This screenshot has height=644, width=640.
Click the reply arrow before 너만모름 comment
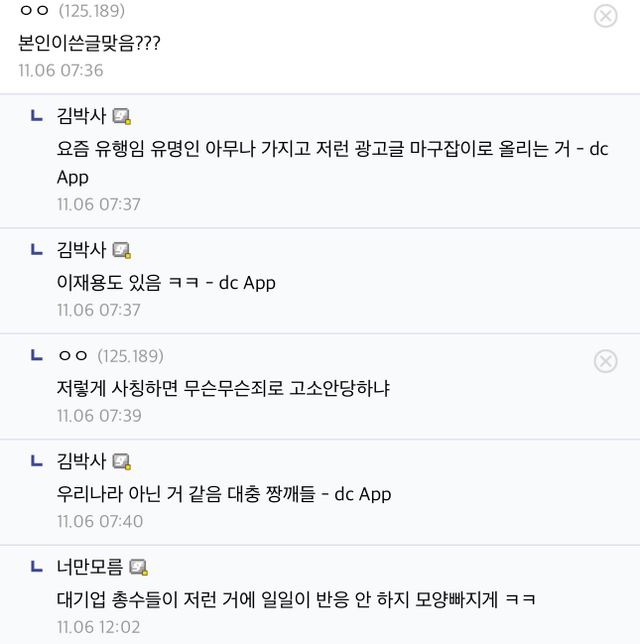[x=37, y=567]
